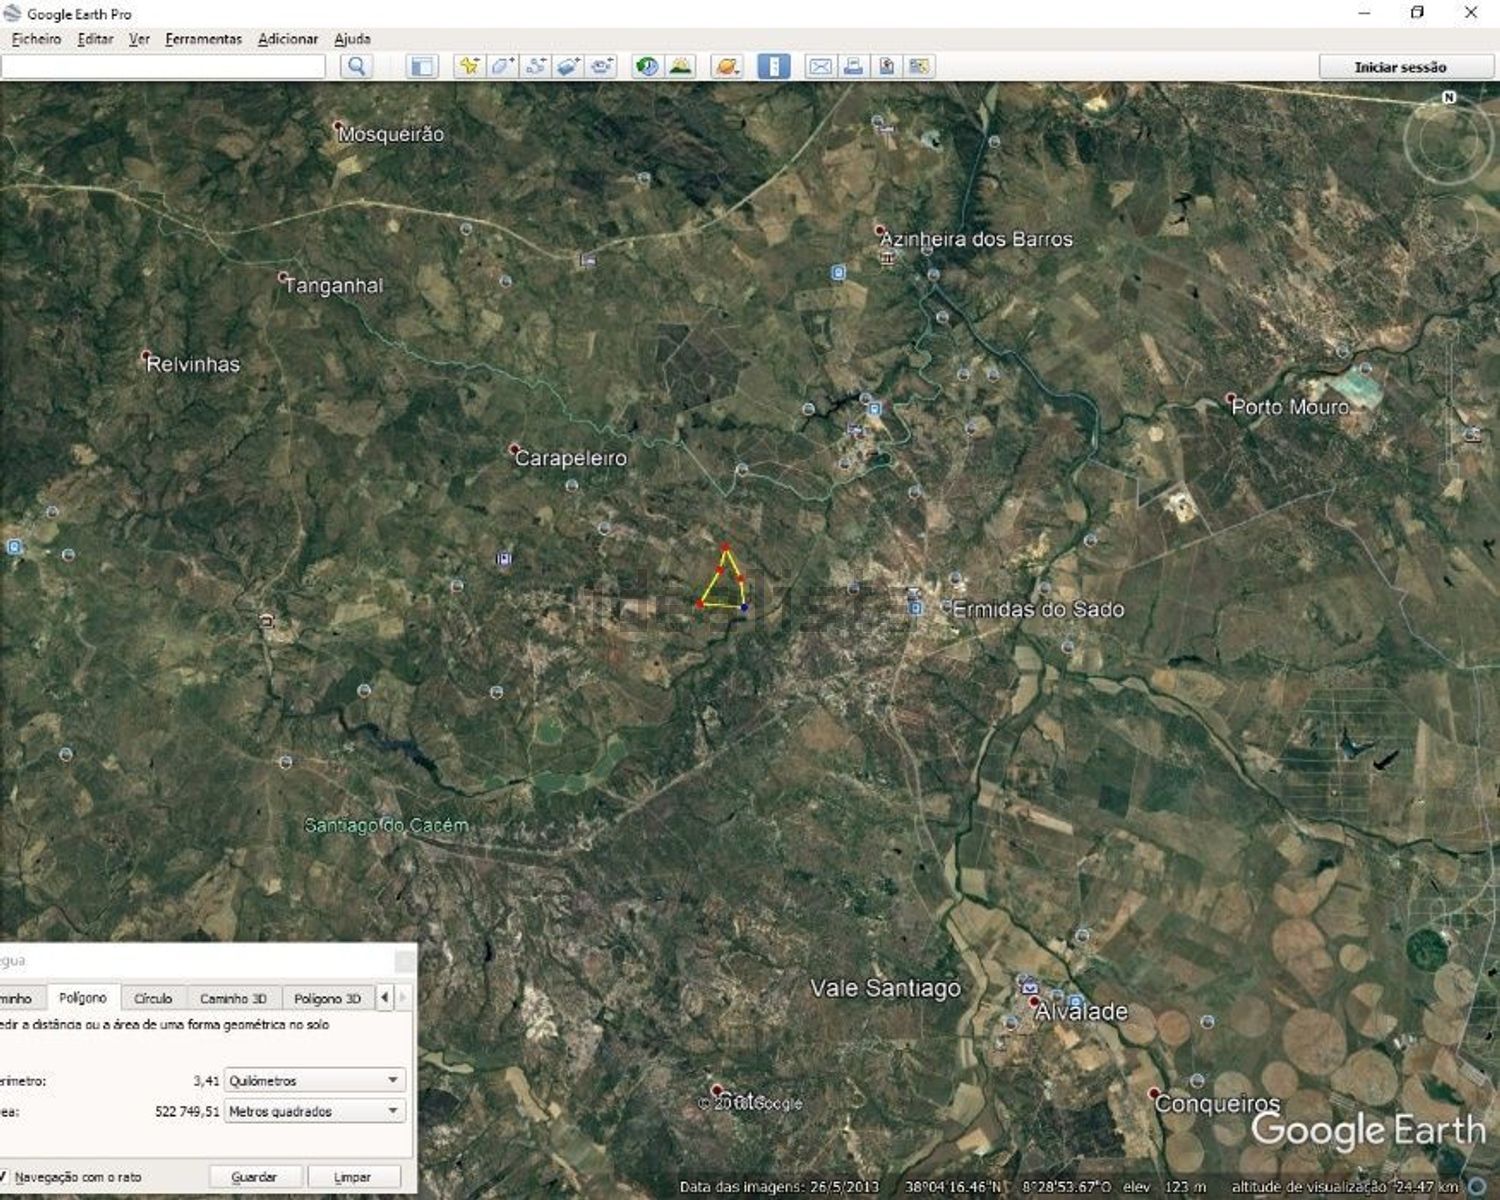
Task: Click the Iniciar sessão button
Action: coord(1399,67)
